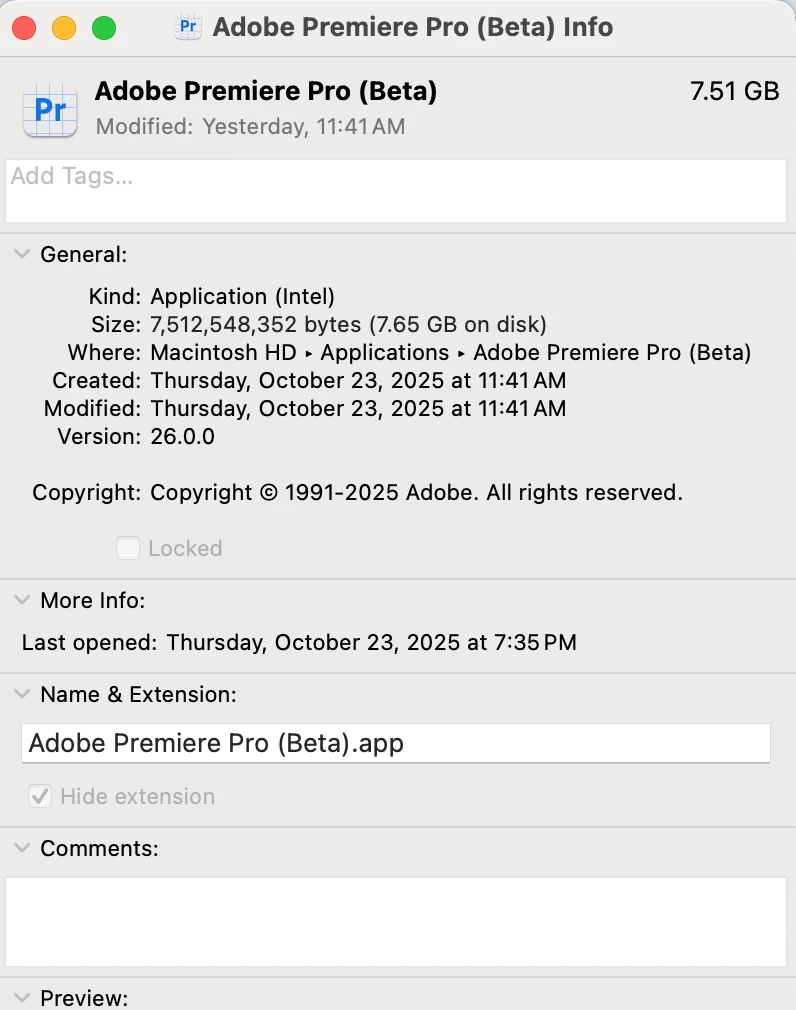
Task: Collapse the General section
Action: (x=22, y=254)
